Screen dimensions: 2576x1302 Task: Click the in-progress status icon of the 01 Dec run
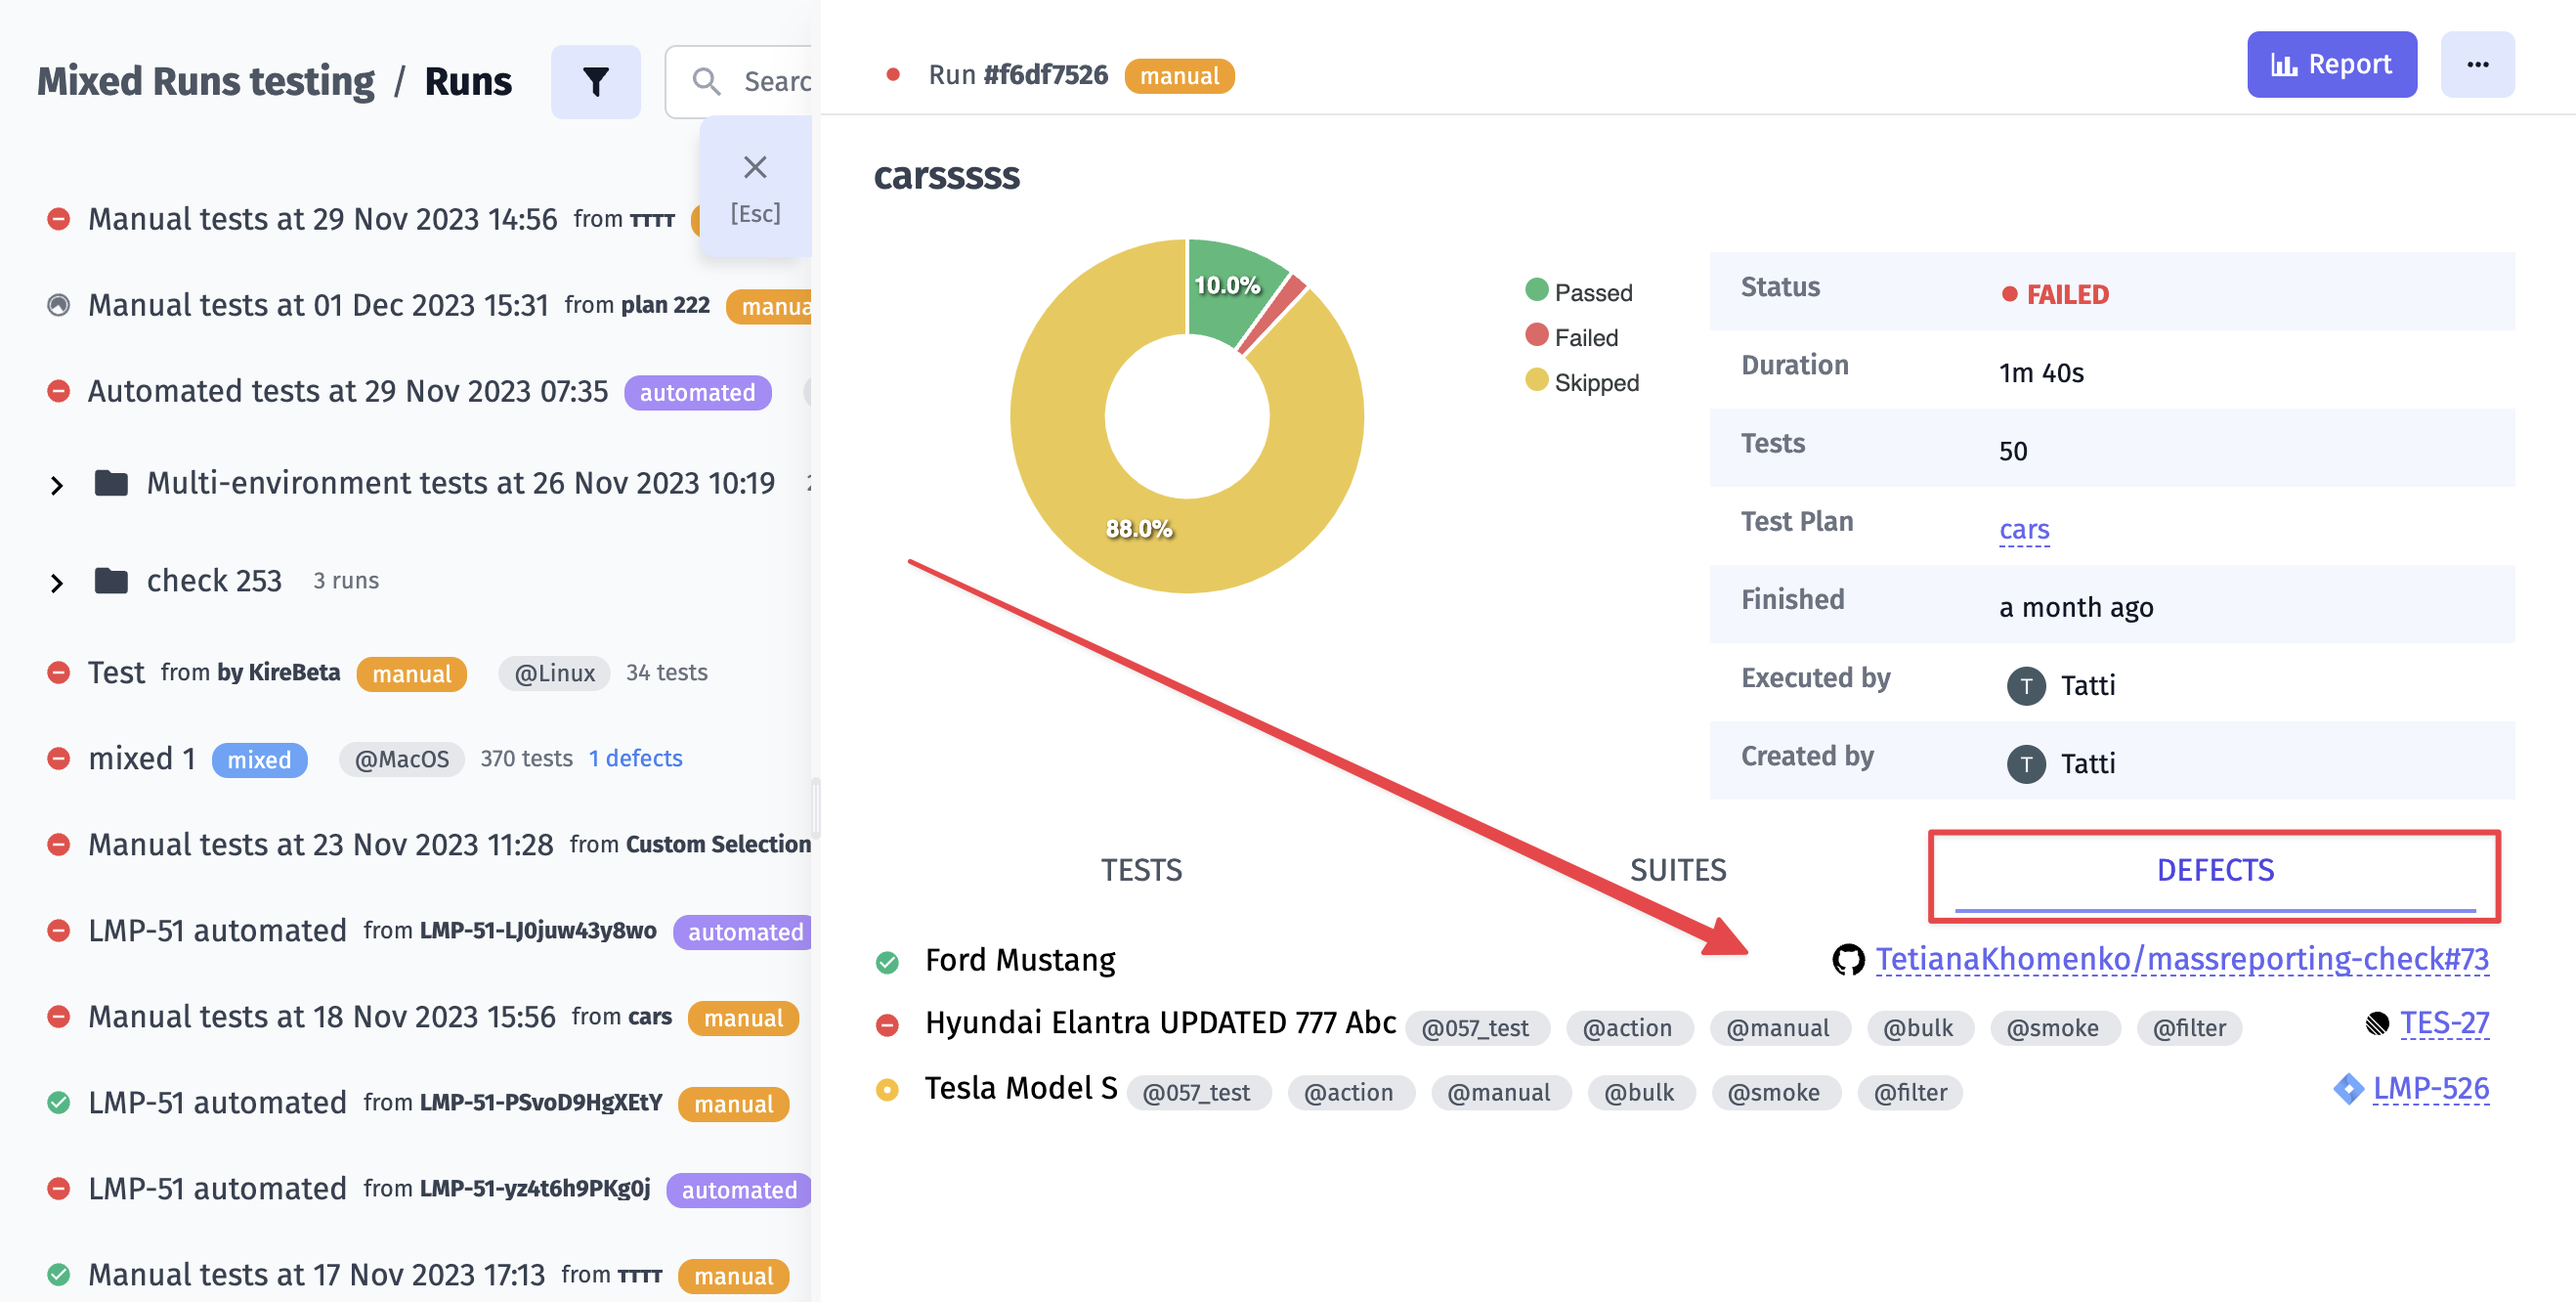click(59, 304)
